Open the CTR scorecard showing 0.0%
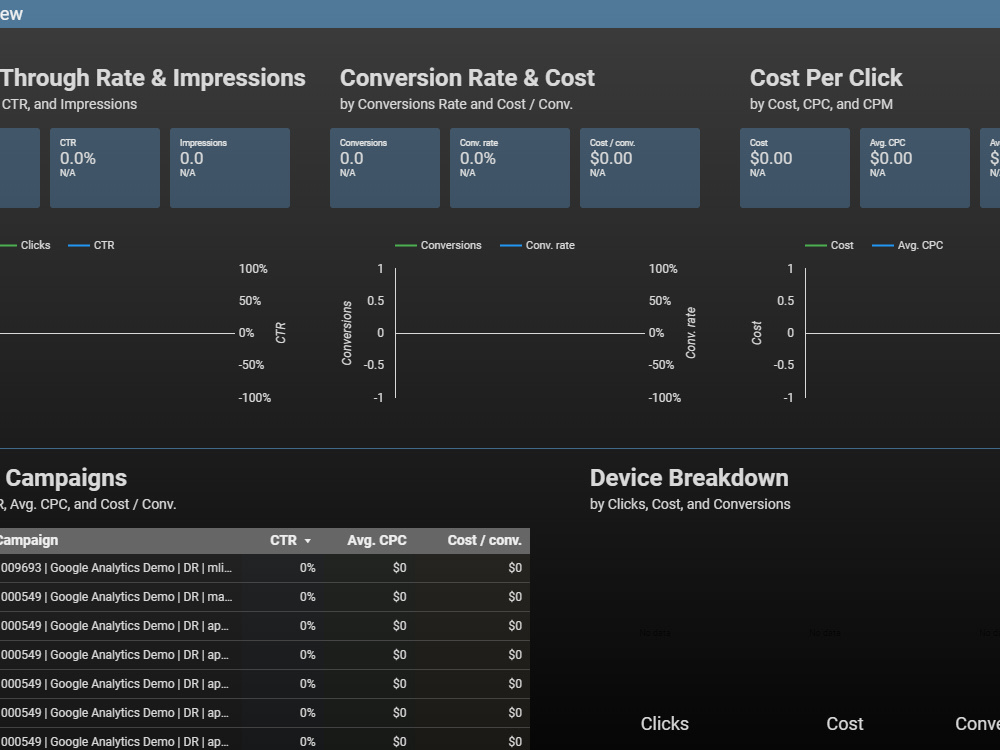1000x750 pixels. point(105,168)
